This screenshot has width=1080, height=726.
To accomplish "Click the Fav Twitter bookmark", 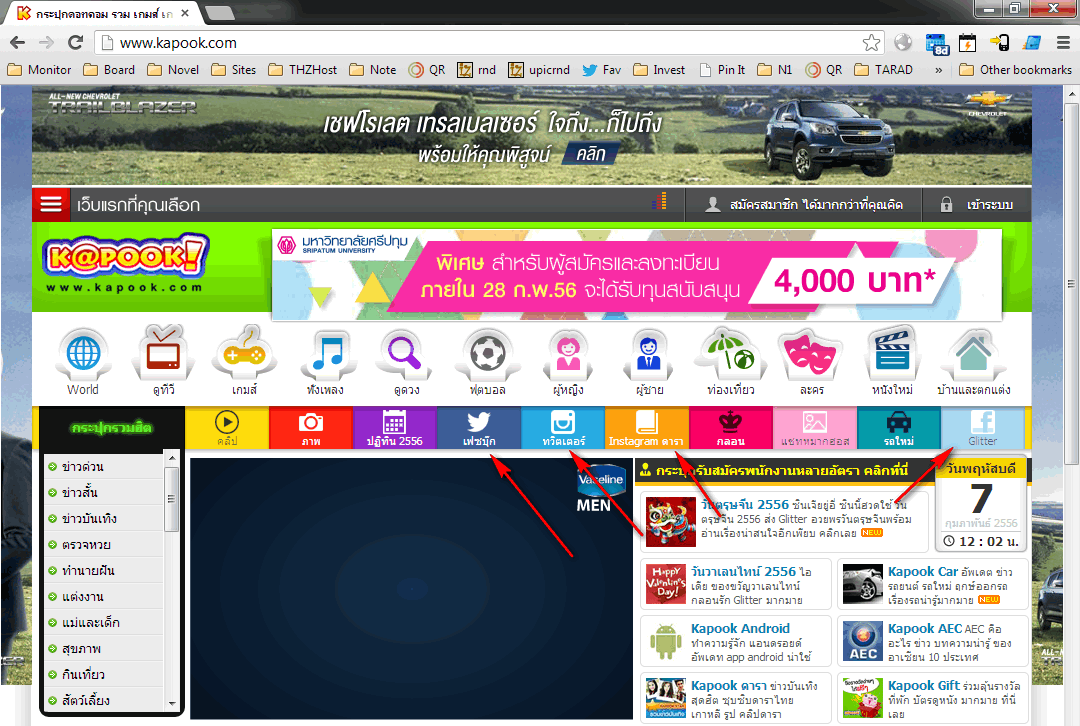I will click(601, 70).
